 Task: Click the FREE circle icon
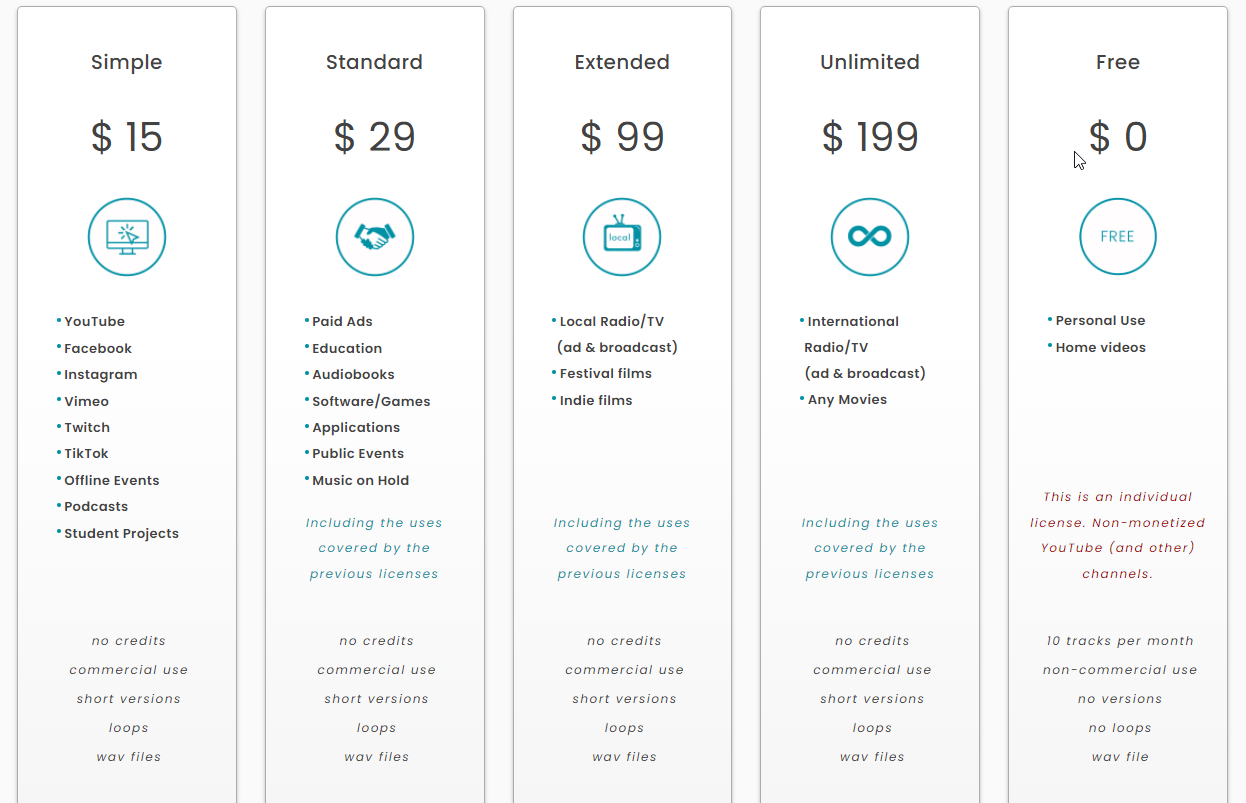pyautogui.click(x=1118, y=237)
